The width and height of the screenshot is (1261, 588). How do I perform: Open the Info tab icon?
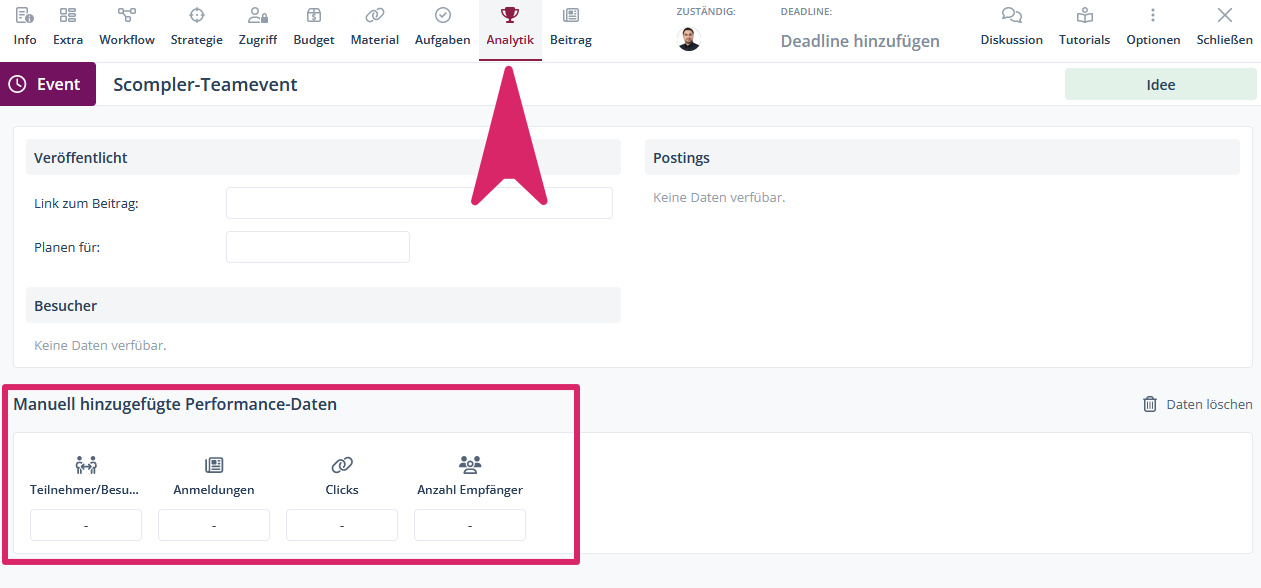click(x=24, y=15)
